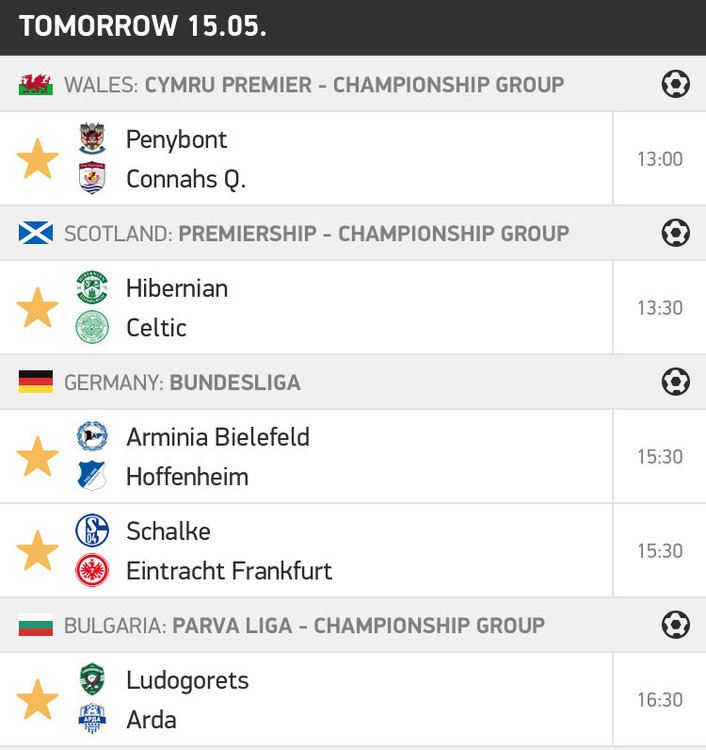
Task: Toggle favorite star for Penybont vs Connahs Q.
Action: tap(38, 159)
